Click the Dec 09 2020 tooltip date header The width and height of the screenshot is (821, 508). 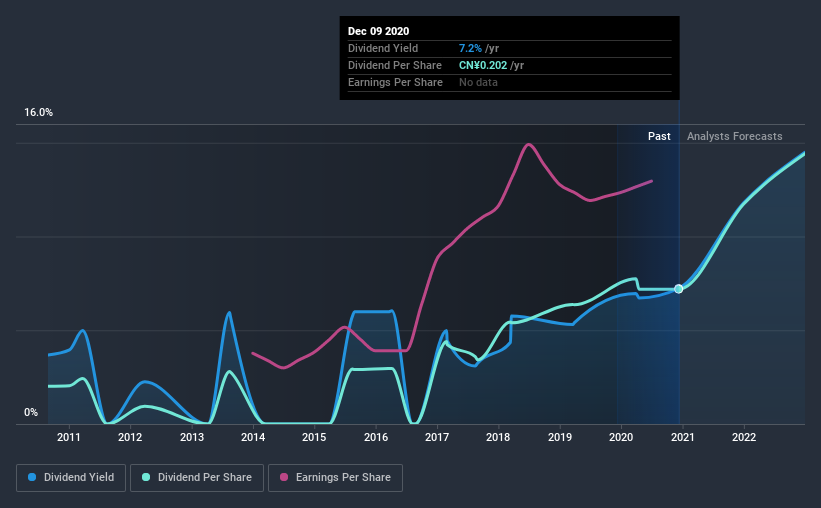coord(379,31)
